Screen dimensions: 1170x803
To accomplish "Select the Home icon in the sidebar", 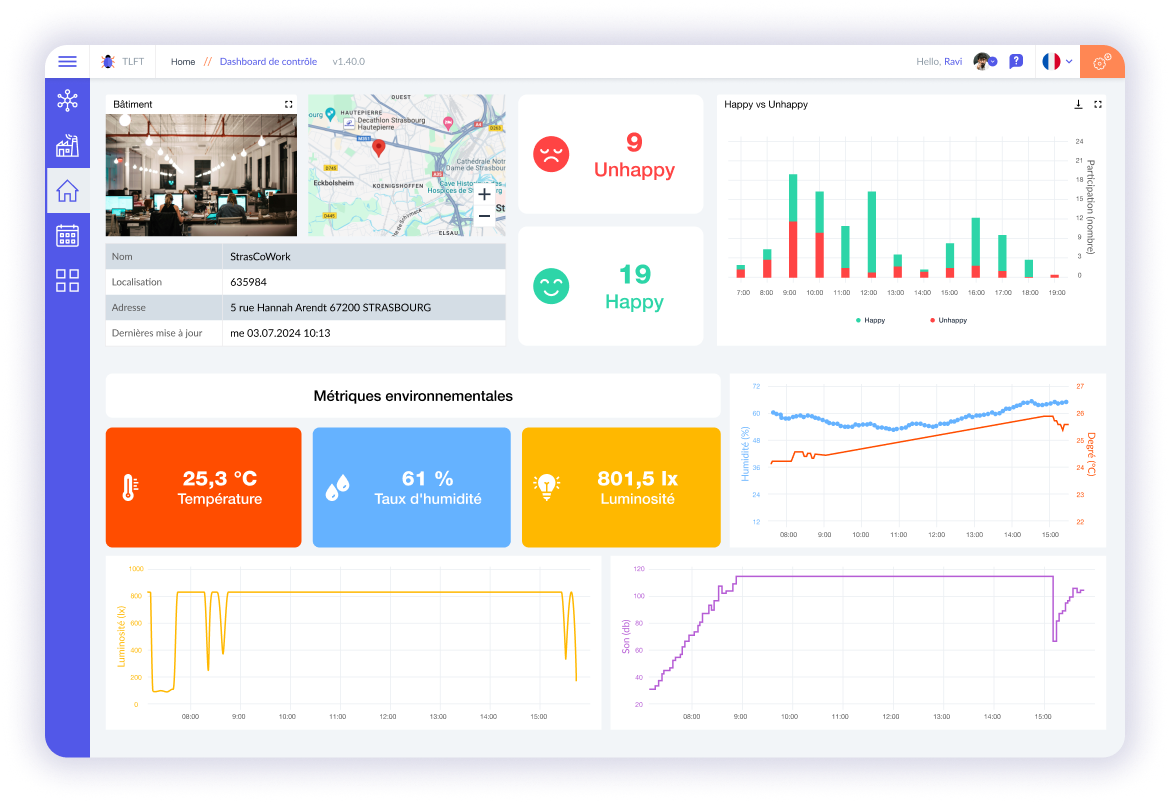I will point(67,190).
